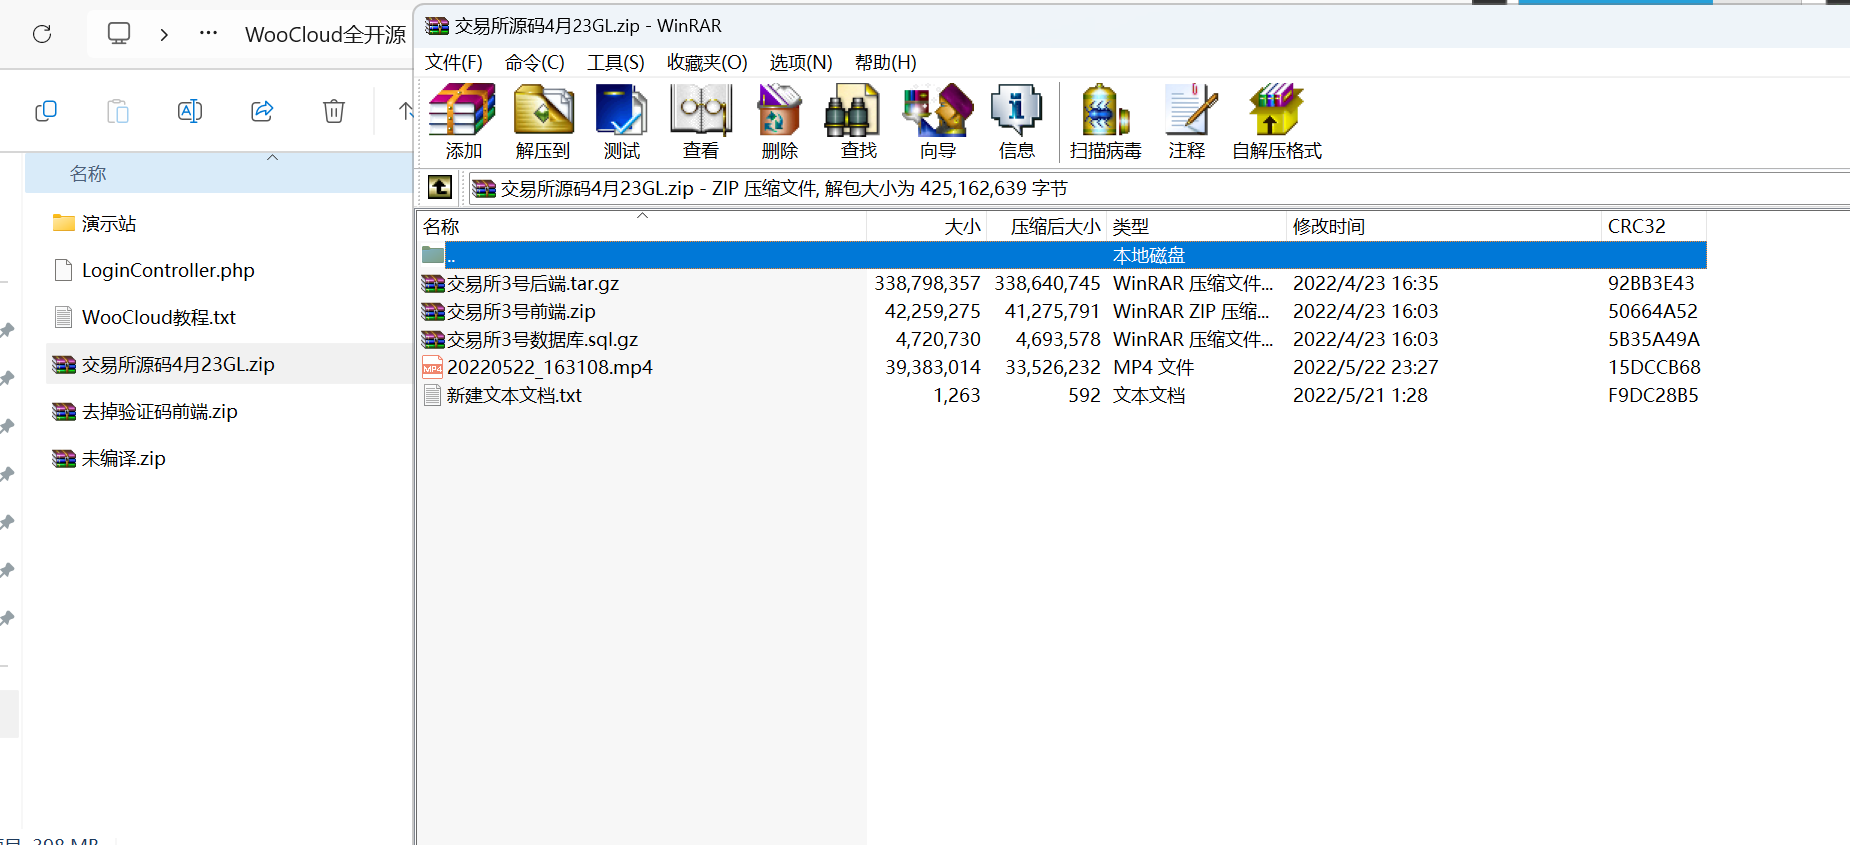This screenshot has height=845, width=1850.
Task: Refresh the Explorer window
Action: pos(42,34)
